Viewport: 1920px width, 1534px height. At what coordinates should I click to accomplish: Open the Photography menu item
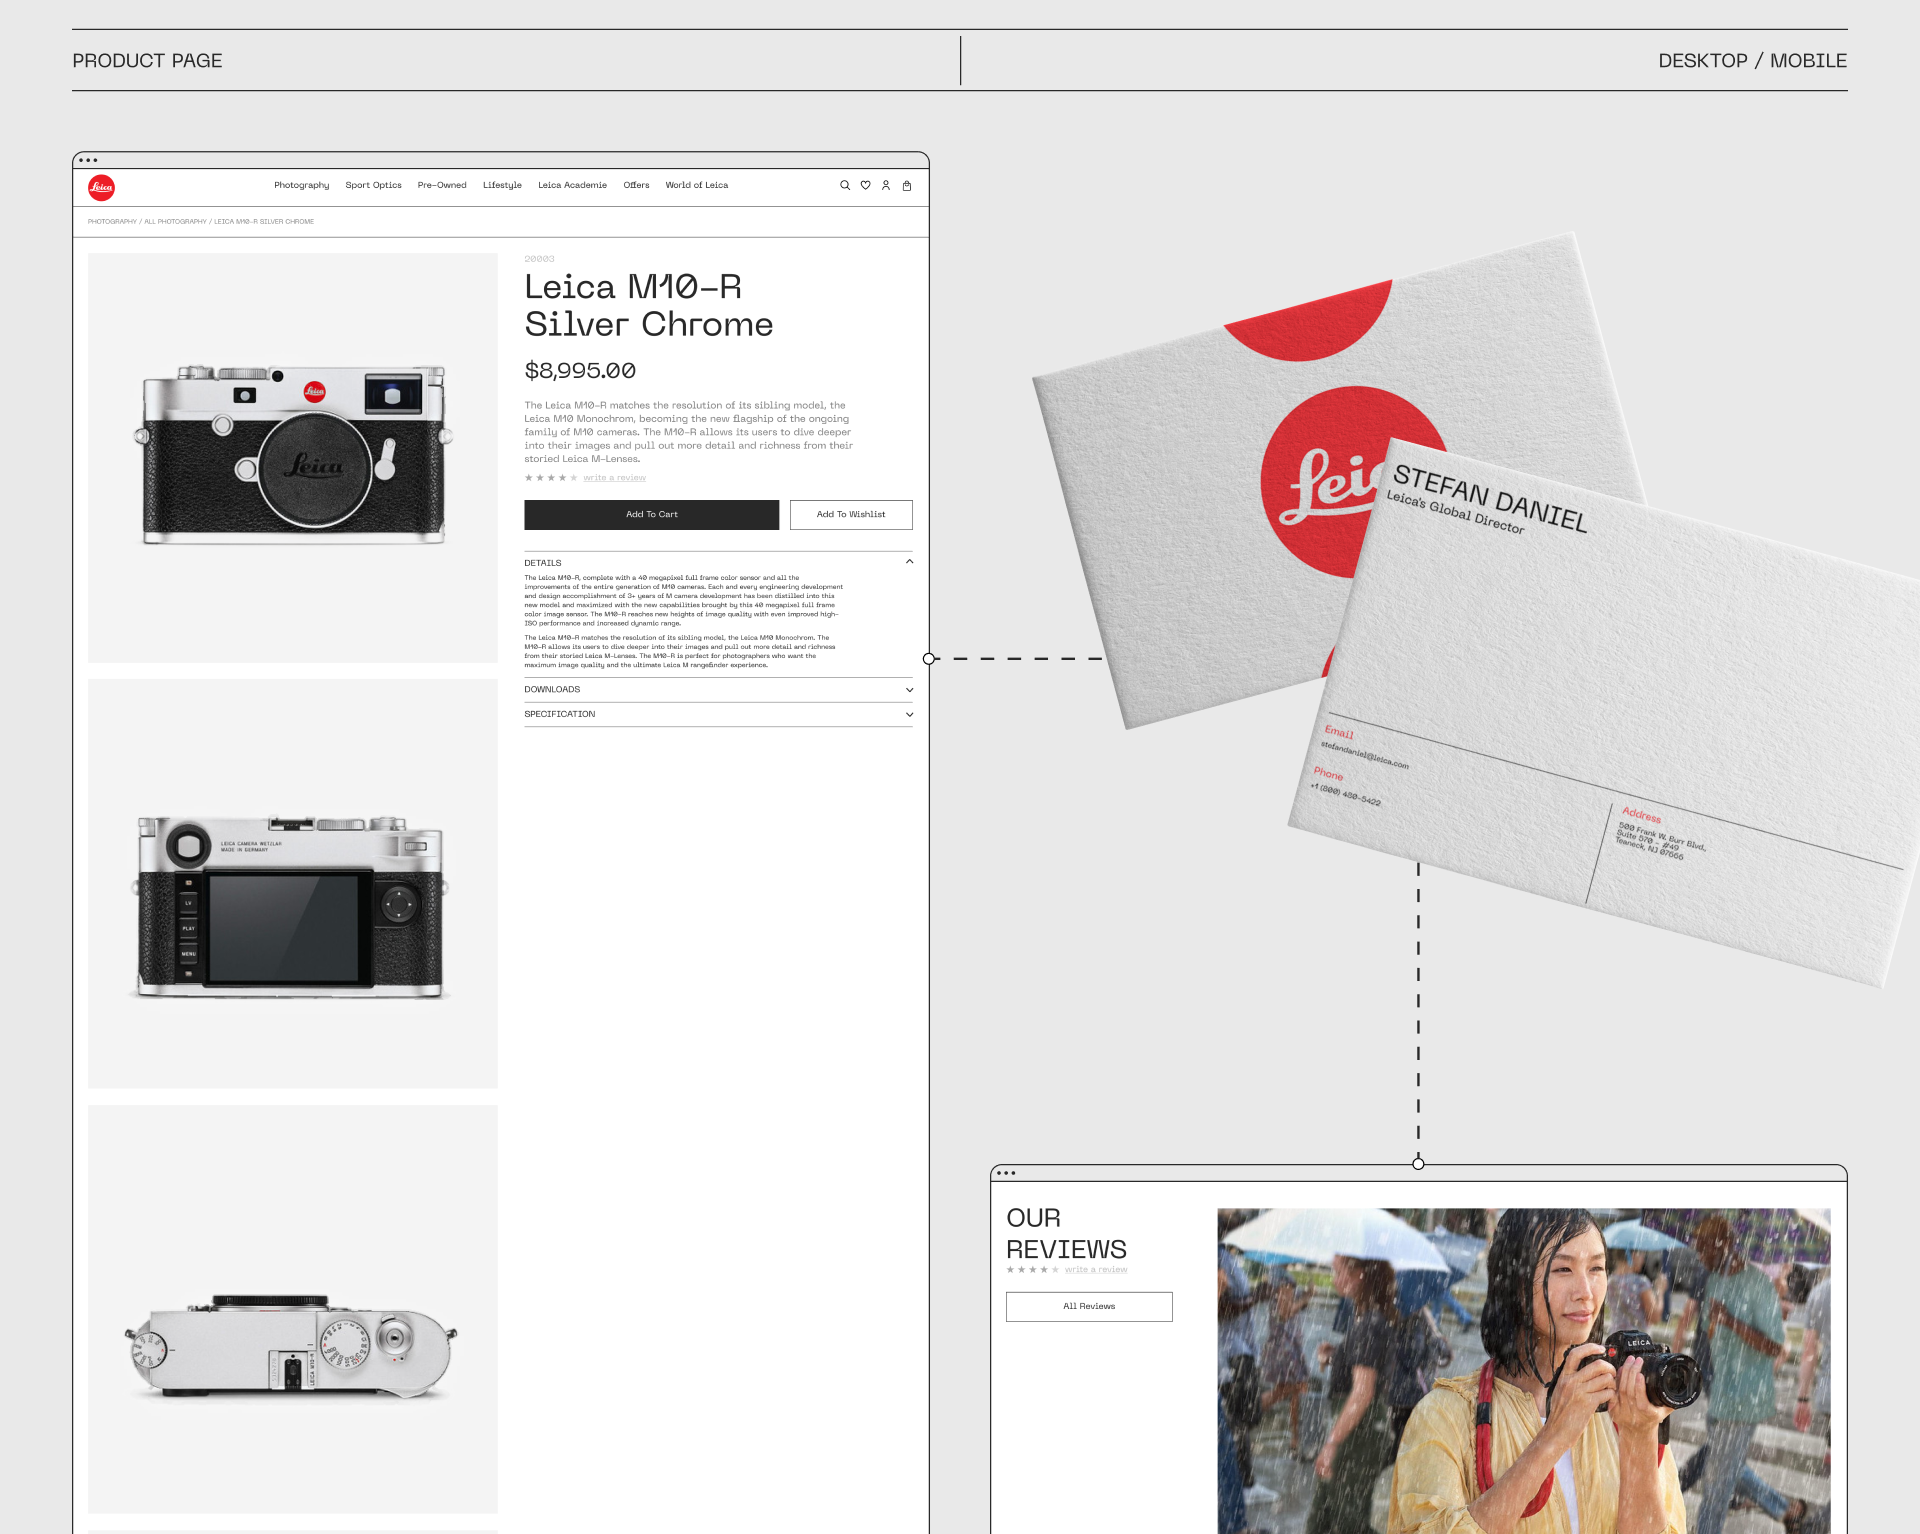tap(301, 185)
